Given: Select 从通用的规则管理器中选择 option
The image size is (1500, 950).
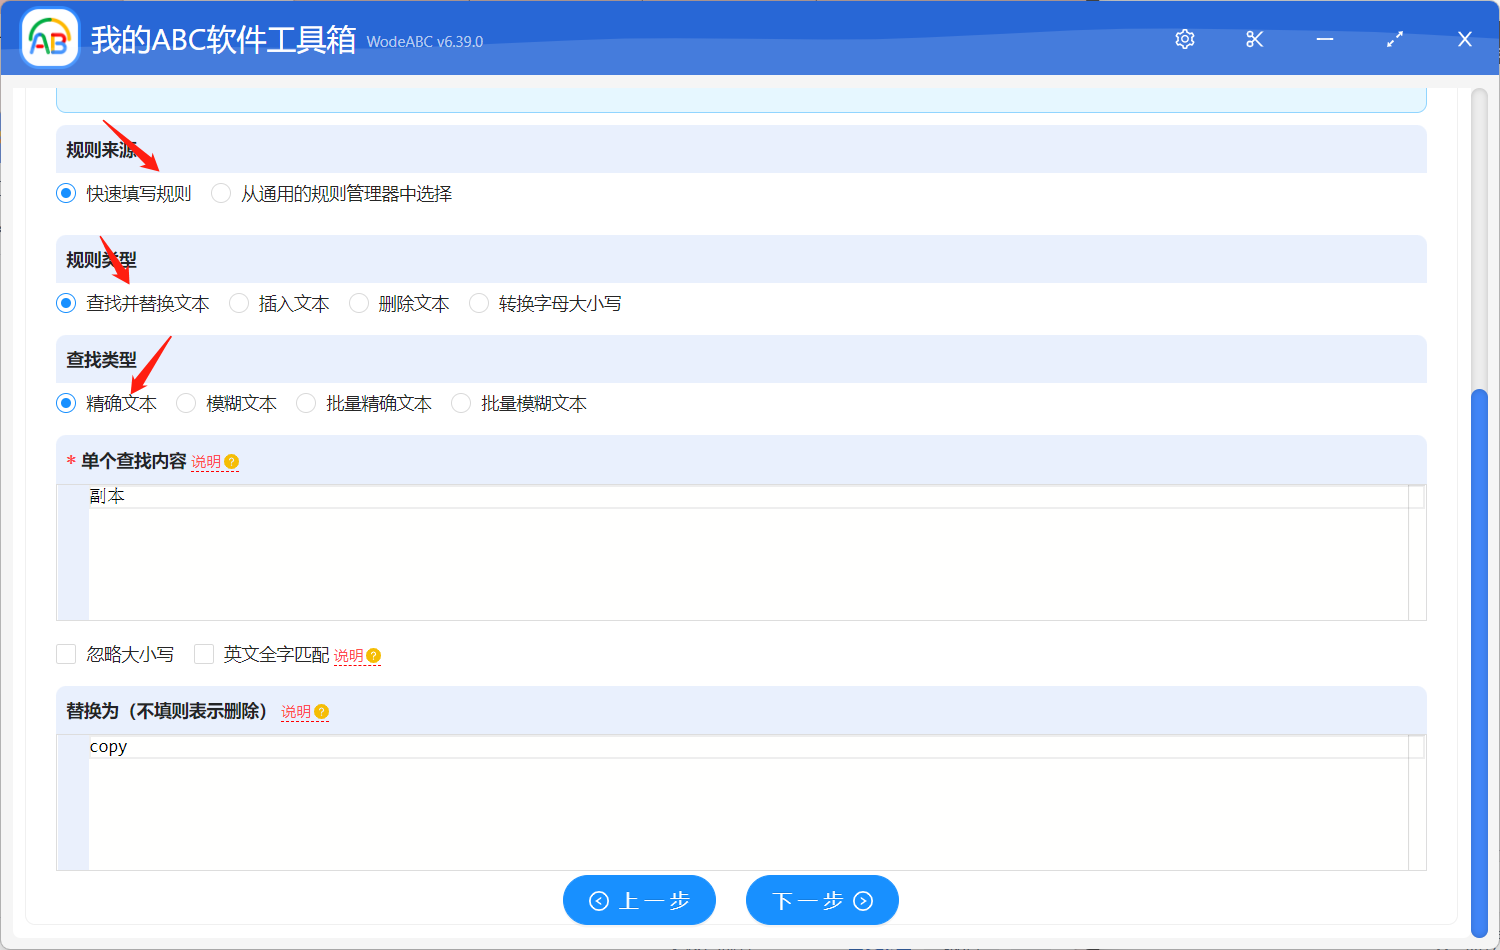Looking at the screenshot, I should pyautogui.click(x=221, y=193).
